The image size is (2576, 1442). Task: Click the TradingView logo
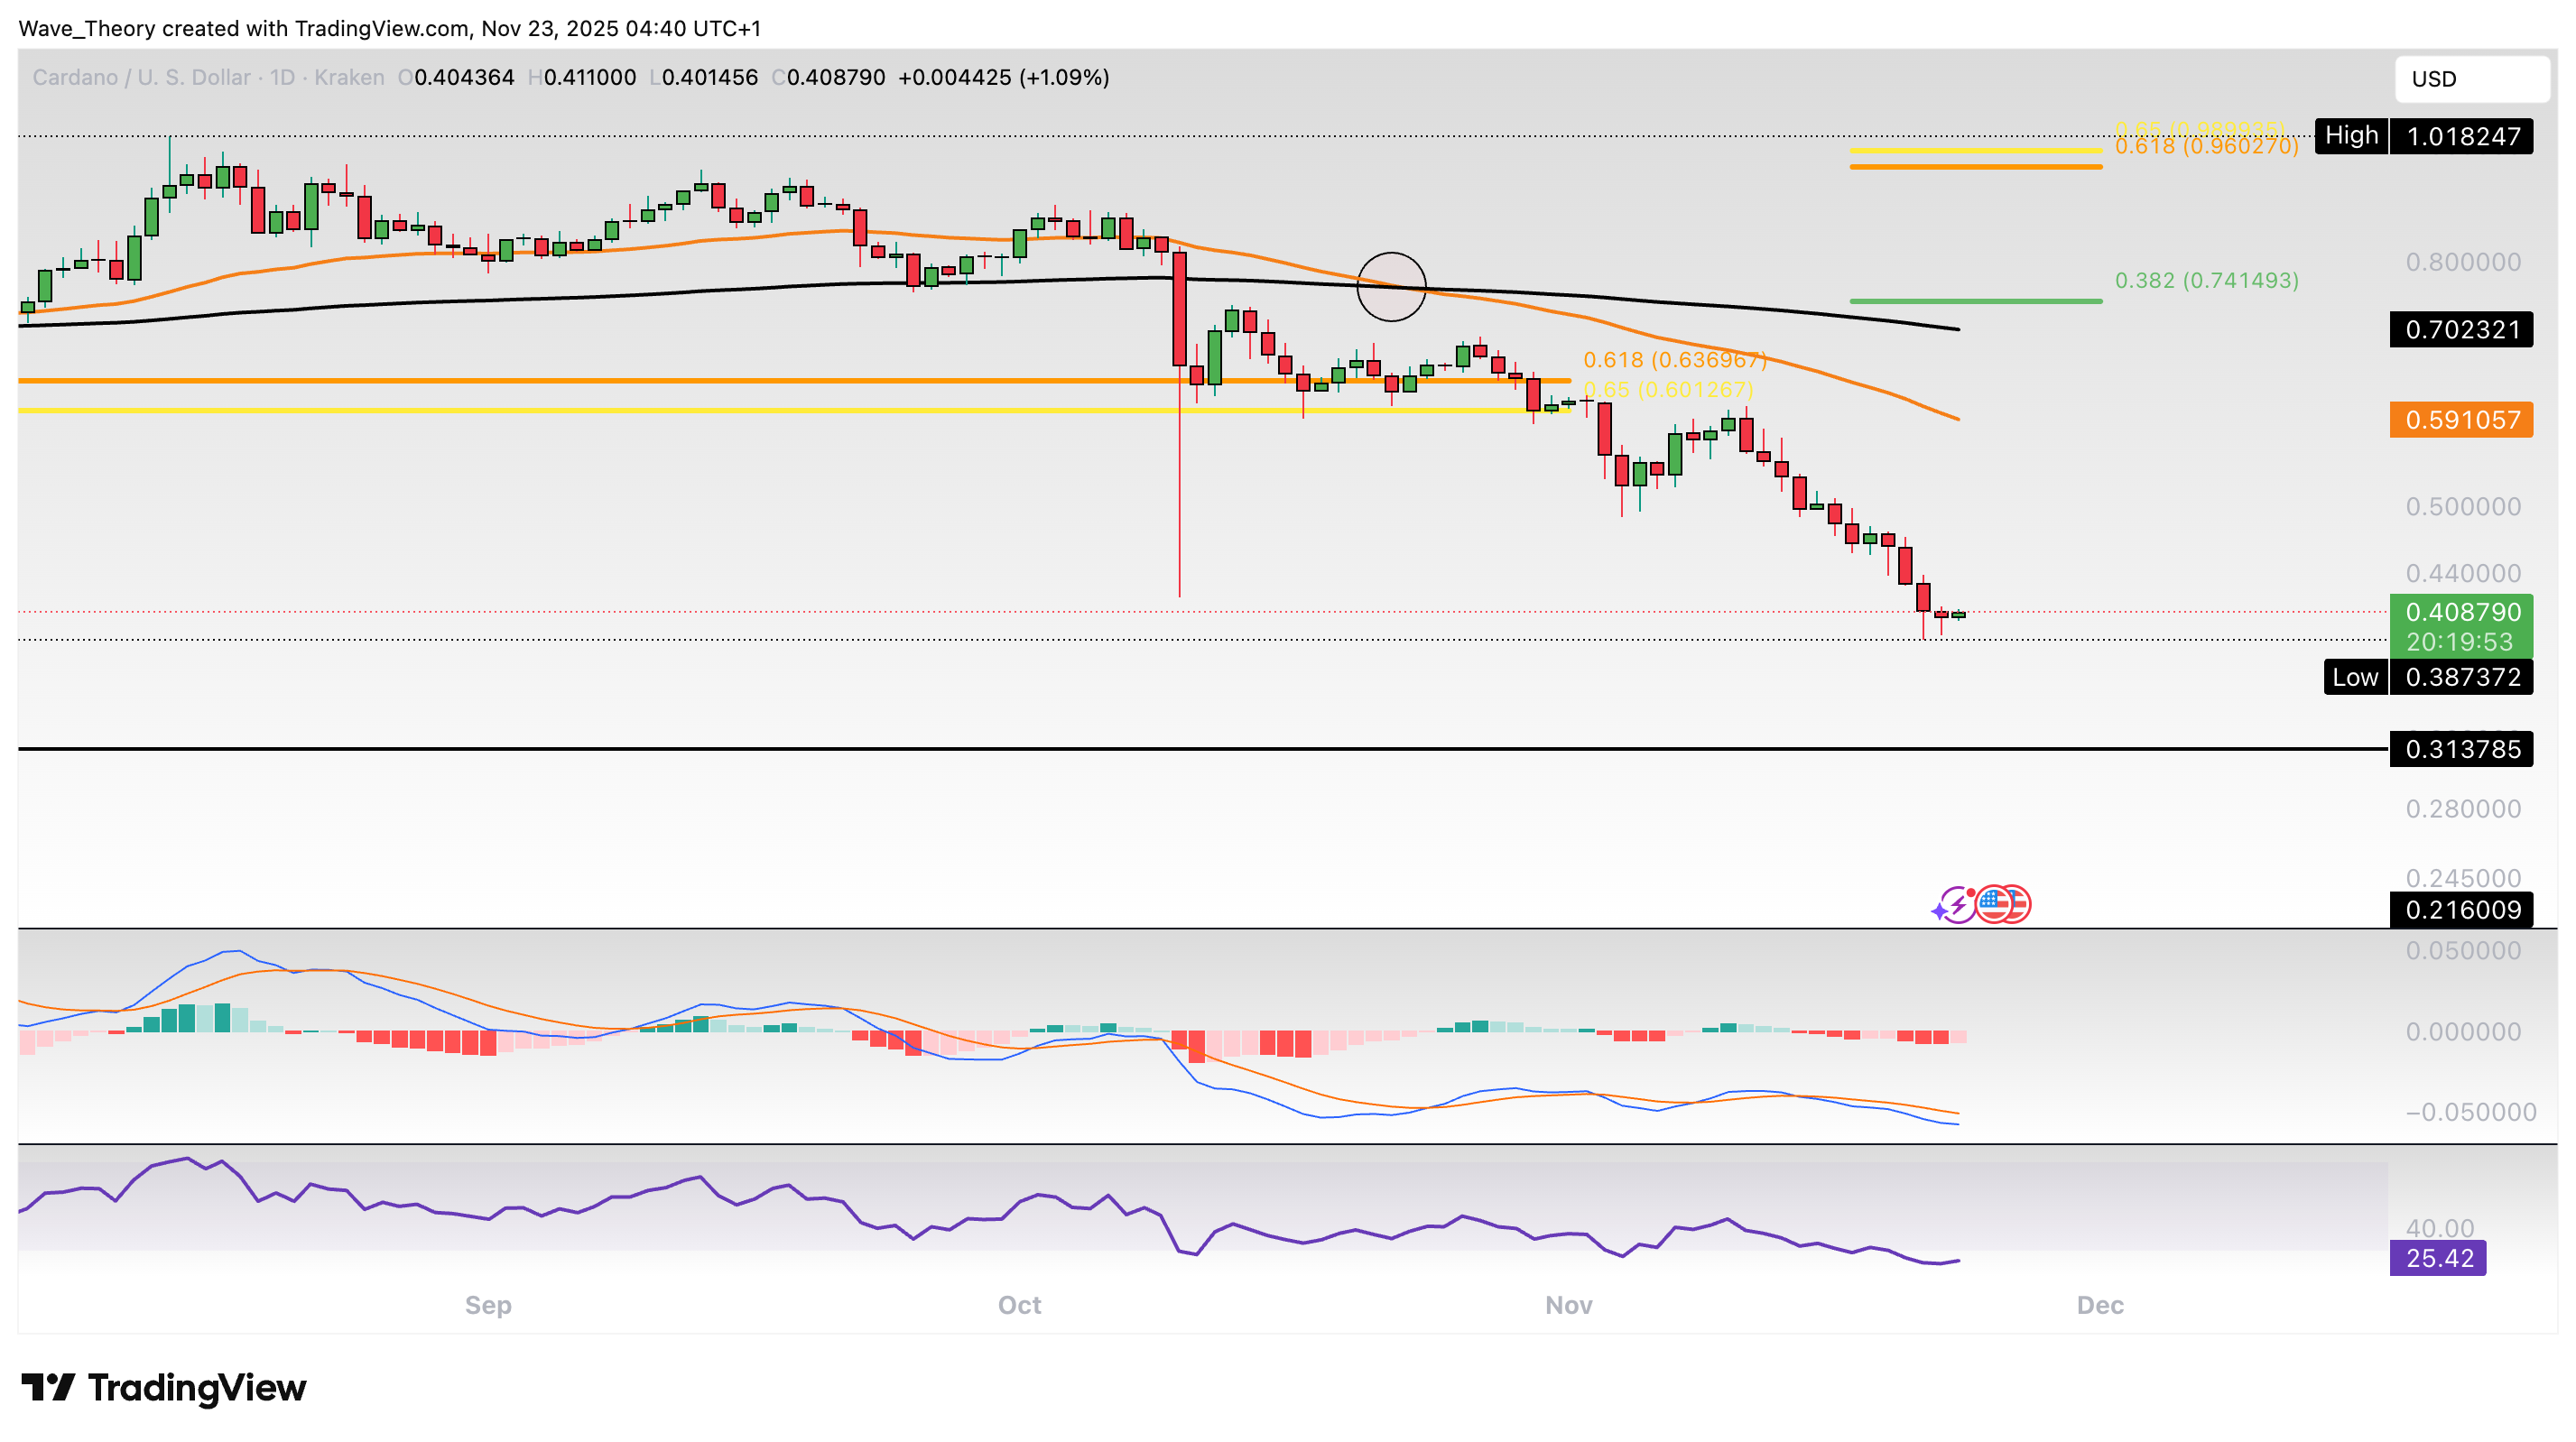click(x=164, y=1387)
